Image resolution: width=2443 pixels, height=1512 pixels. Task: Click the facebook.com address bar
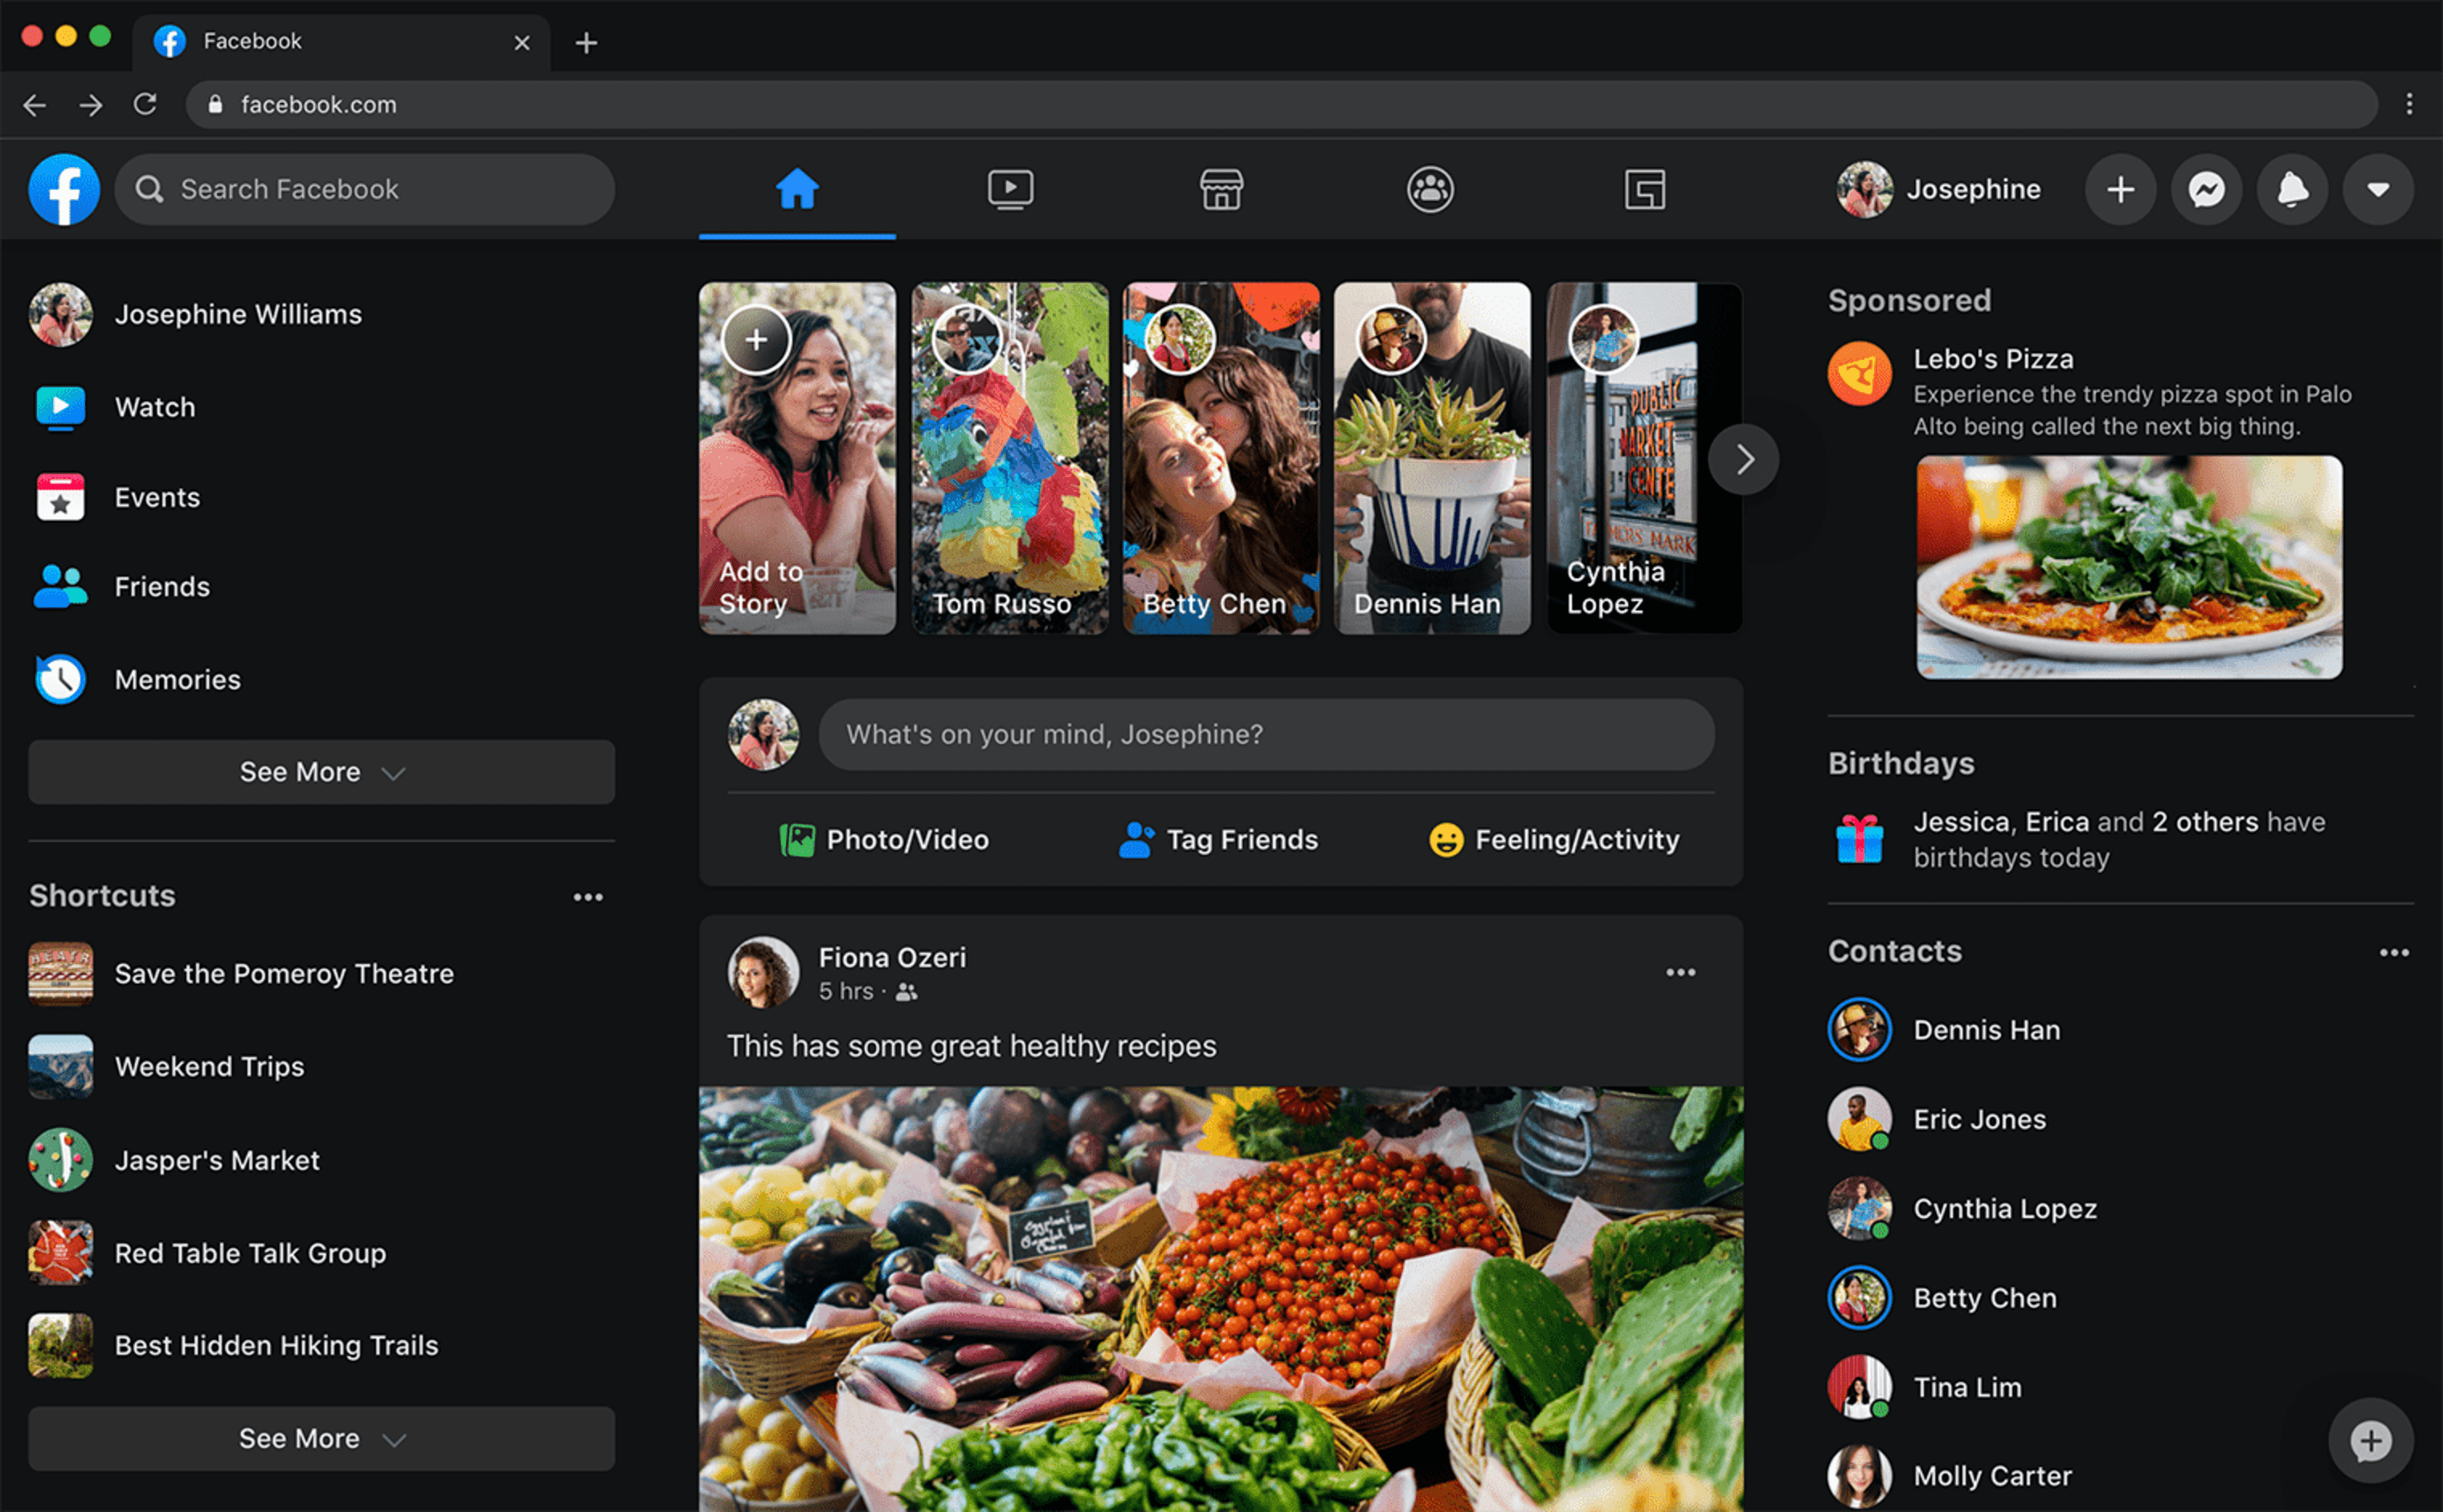tap(1281, 104)
